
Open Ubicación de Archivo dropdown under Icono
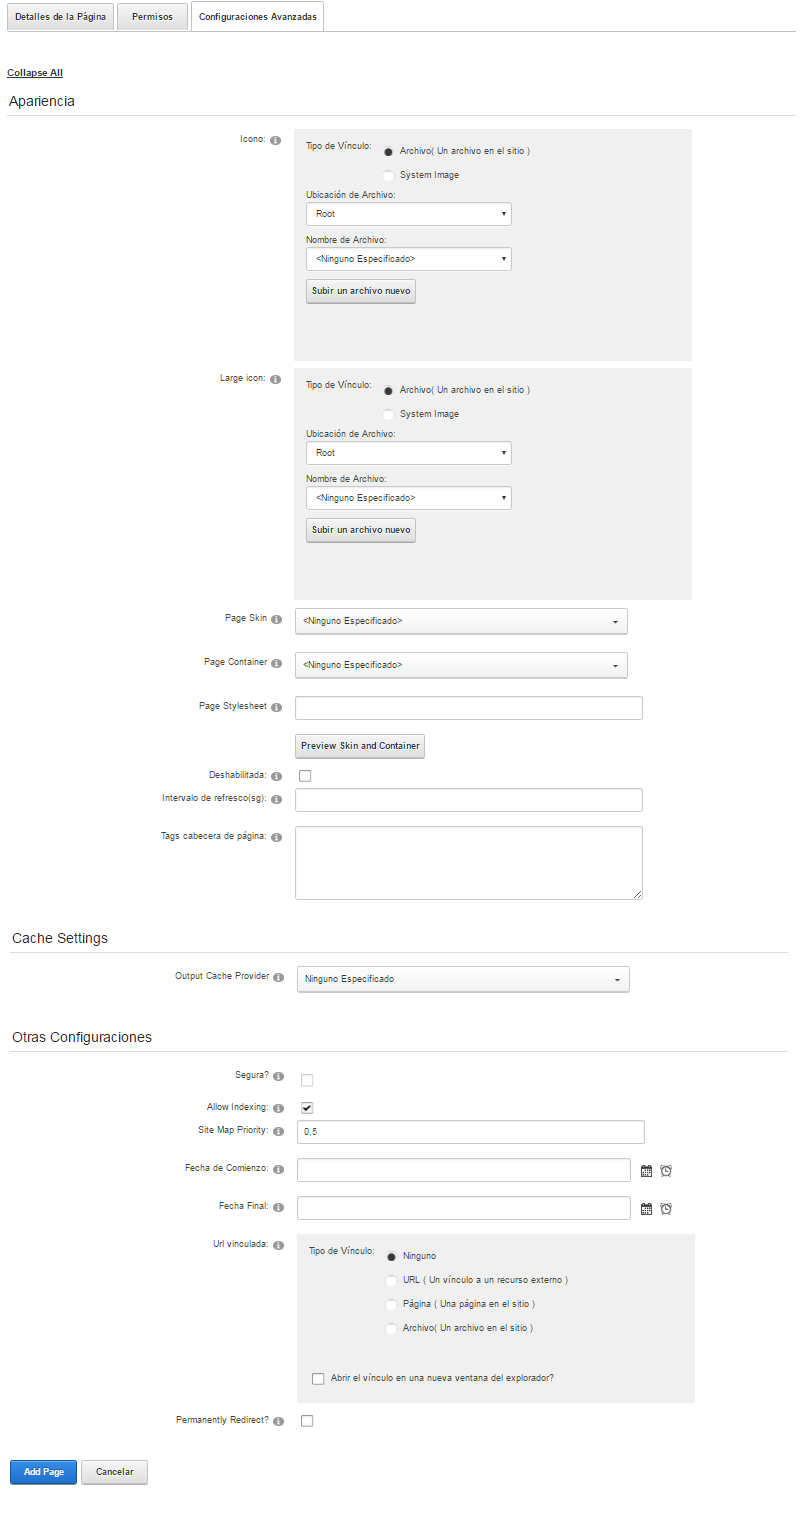[409, 214]
